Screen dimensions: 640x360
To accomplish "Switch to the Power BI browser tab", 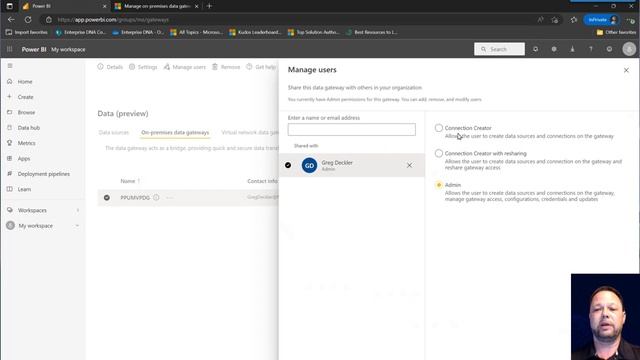I will [64, 6].
